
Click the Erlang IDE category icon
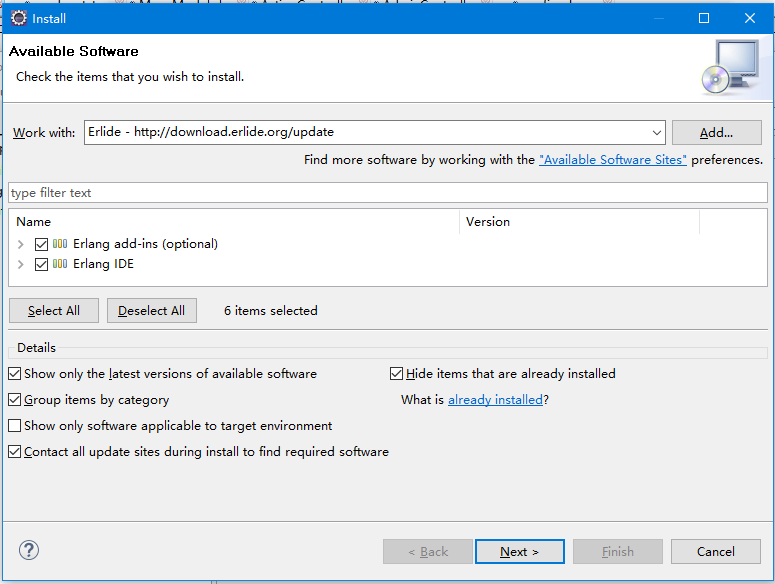coord(60,264)
